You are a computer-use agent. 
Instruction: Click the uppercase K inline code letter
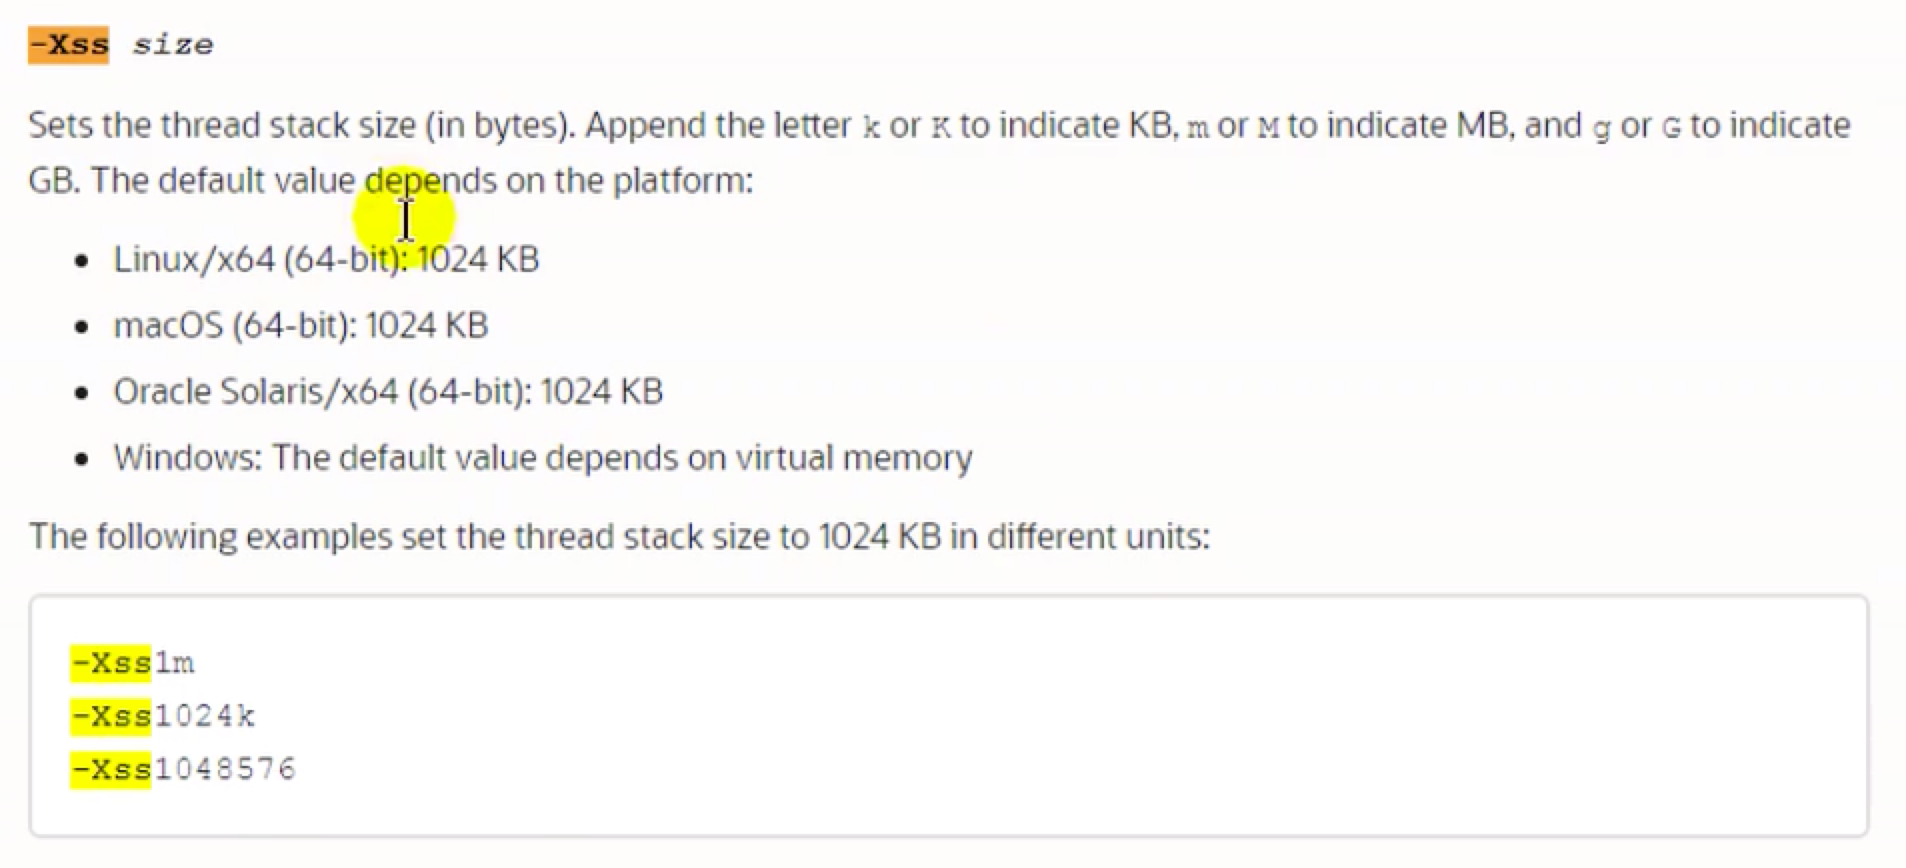940,128
